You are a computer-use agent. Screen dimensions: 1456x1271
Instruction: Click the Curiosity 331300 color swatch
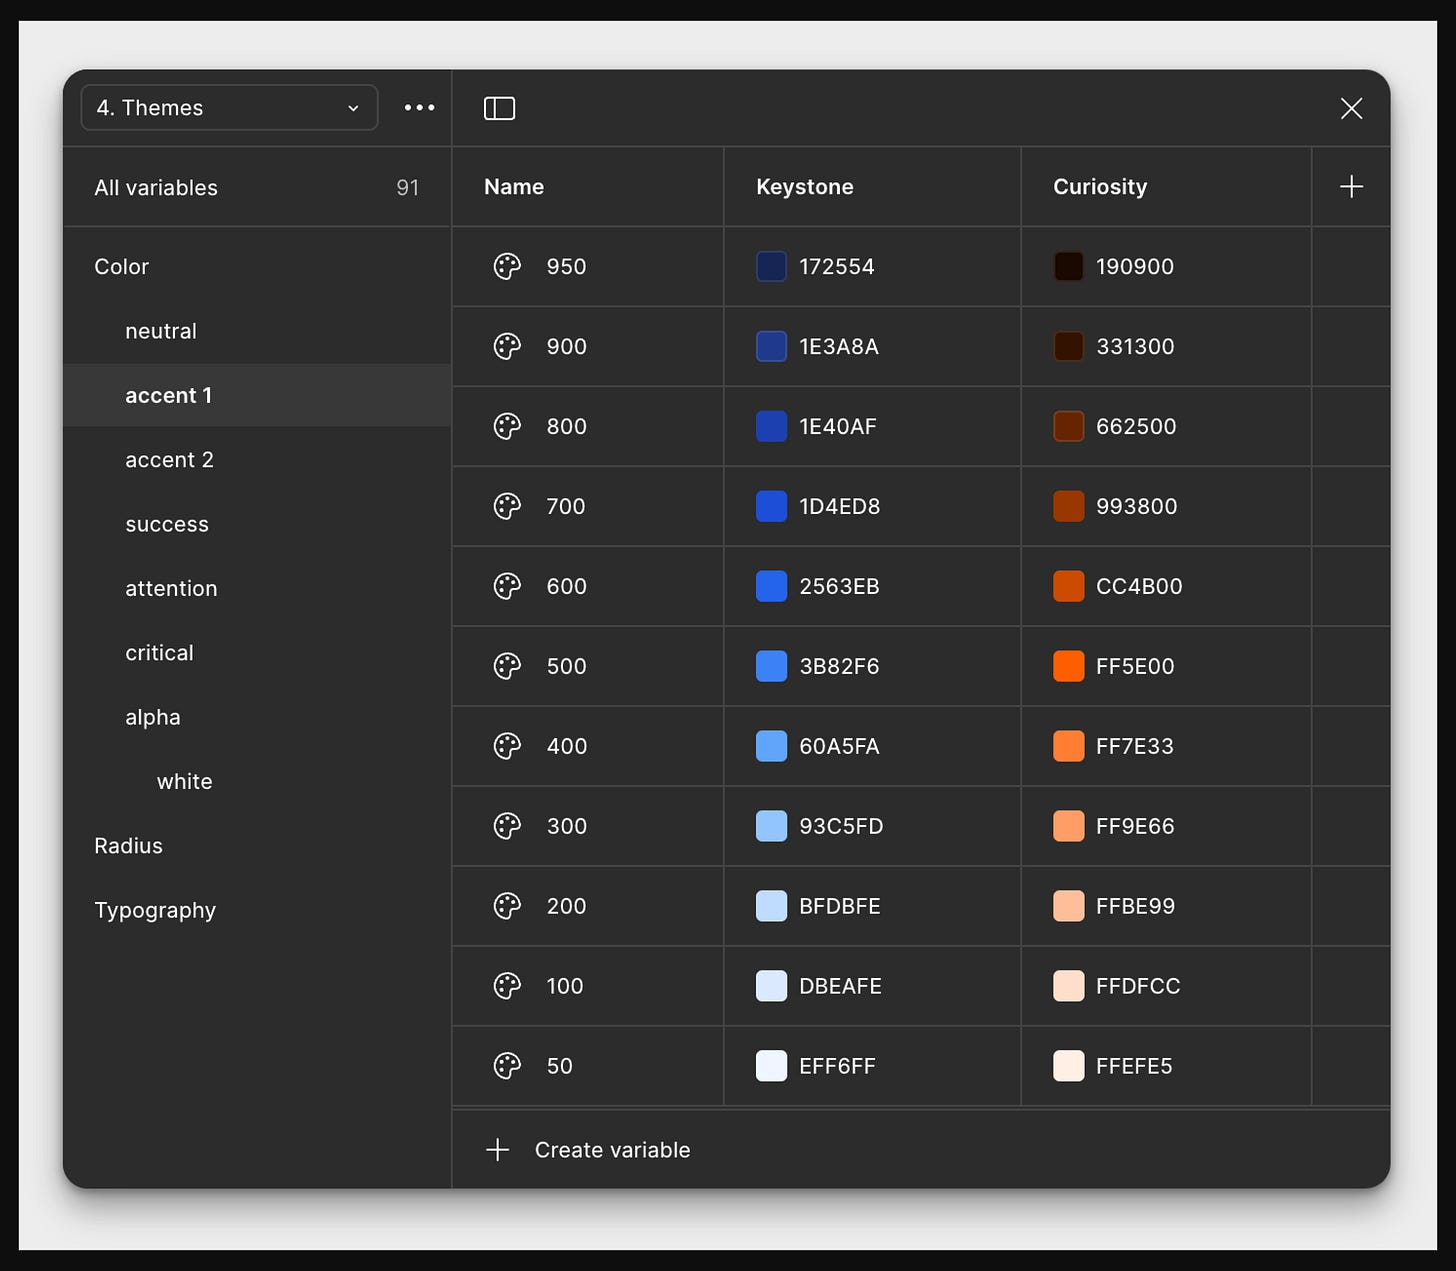coord(1069,346)
